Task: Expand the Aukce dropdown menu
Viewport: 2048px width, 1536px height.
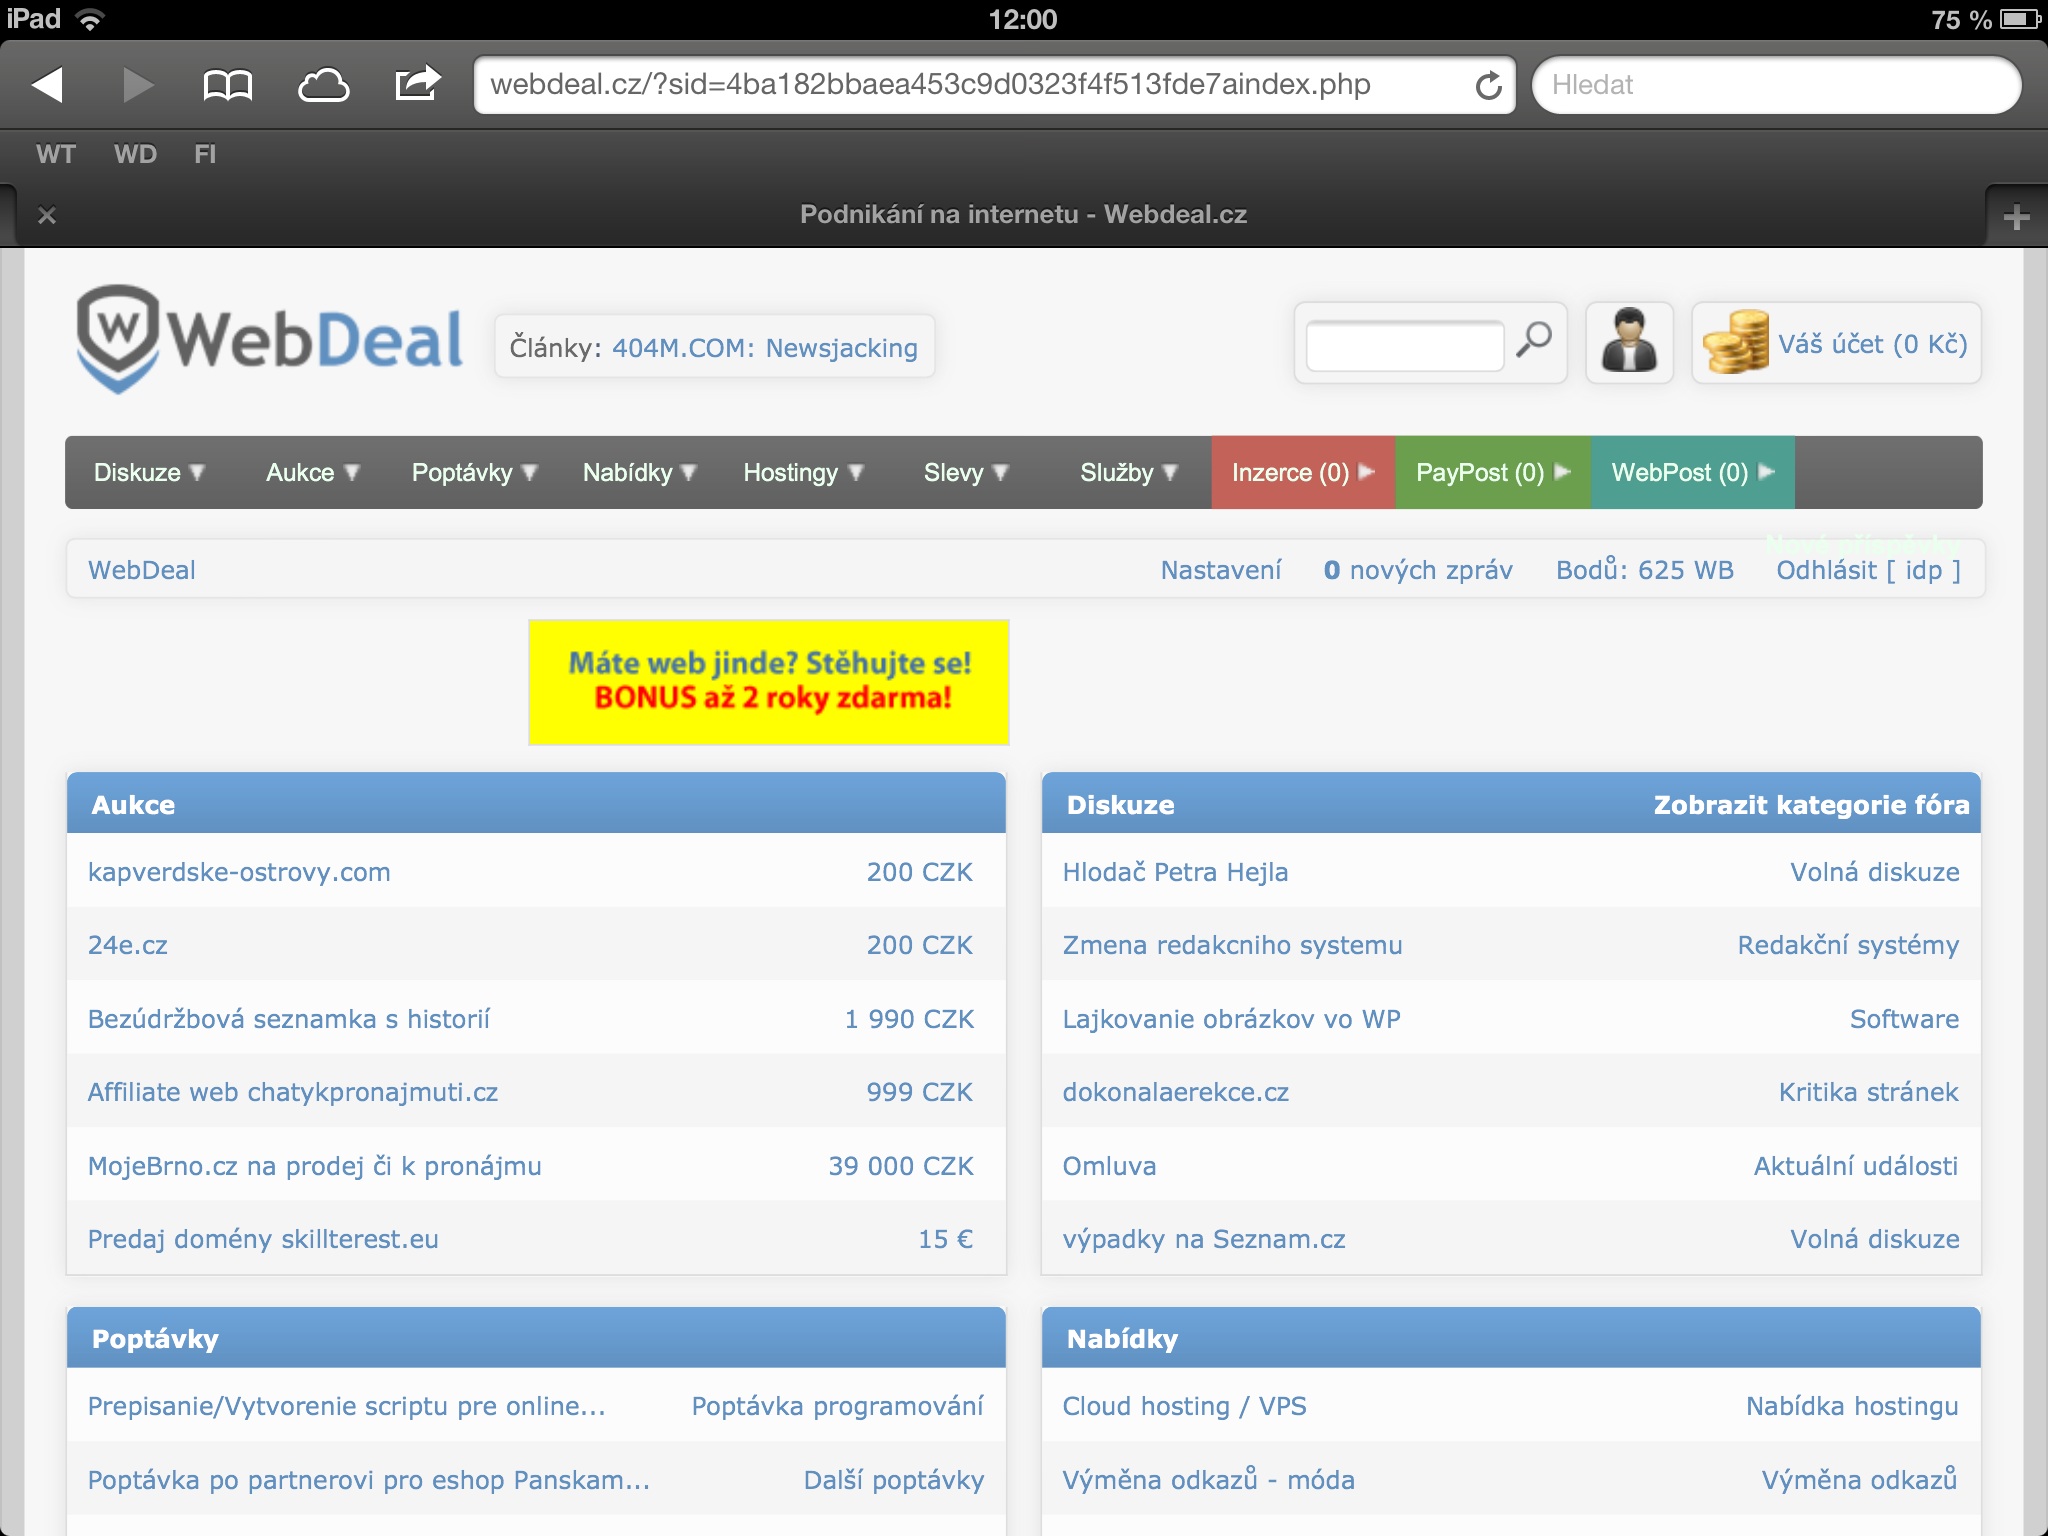Action: 312,472
